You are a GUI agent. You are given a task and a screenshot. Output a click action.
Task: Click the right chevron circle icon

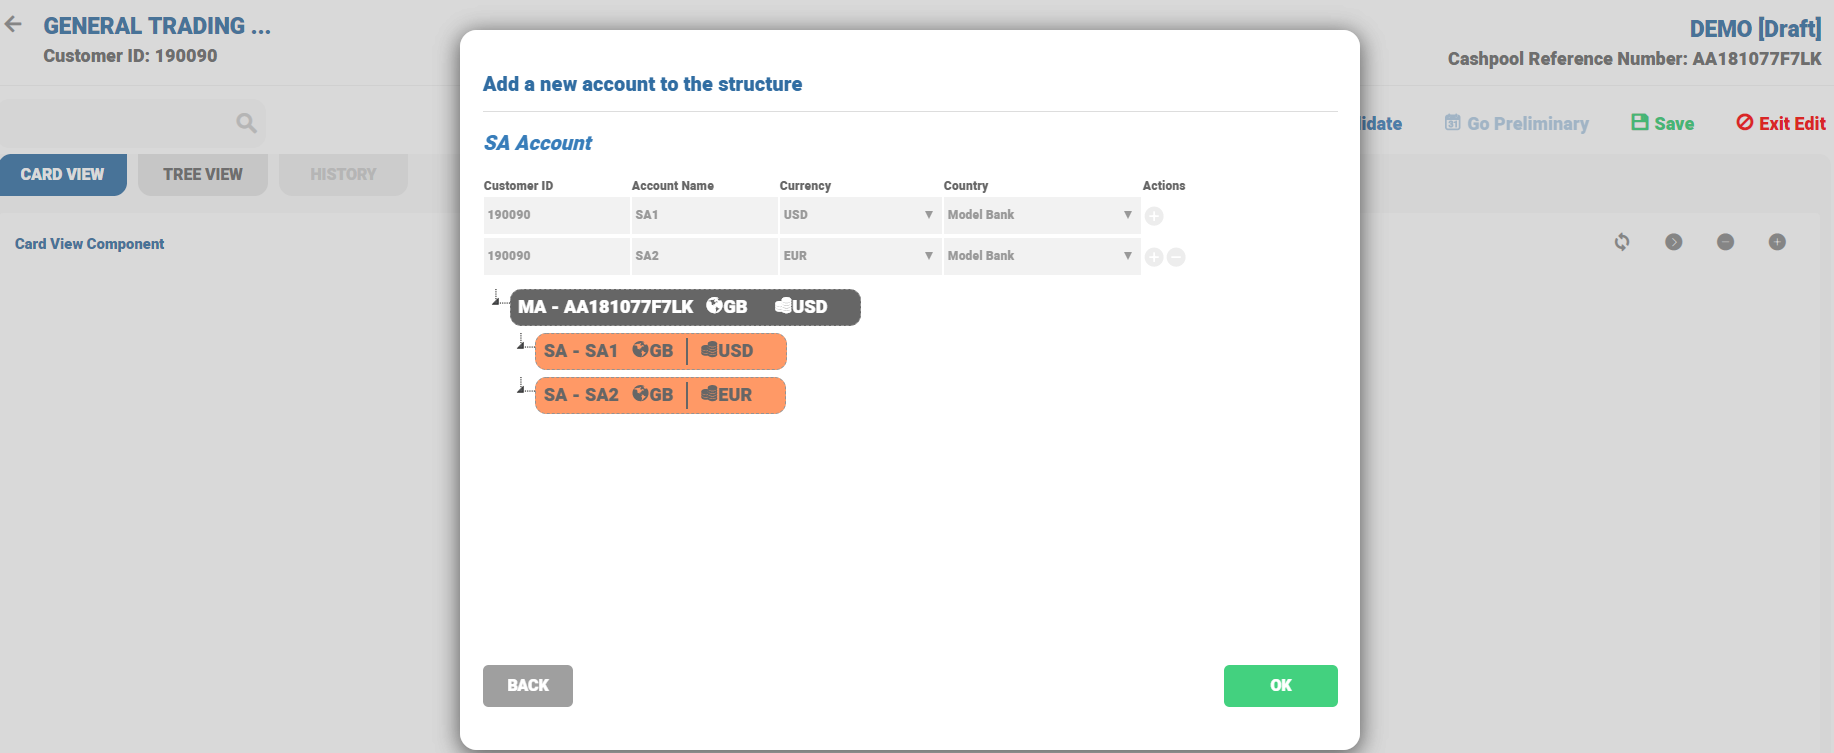coord(1674,242)
